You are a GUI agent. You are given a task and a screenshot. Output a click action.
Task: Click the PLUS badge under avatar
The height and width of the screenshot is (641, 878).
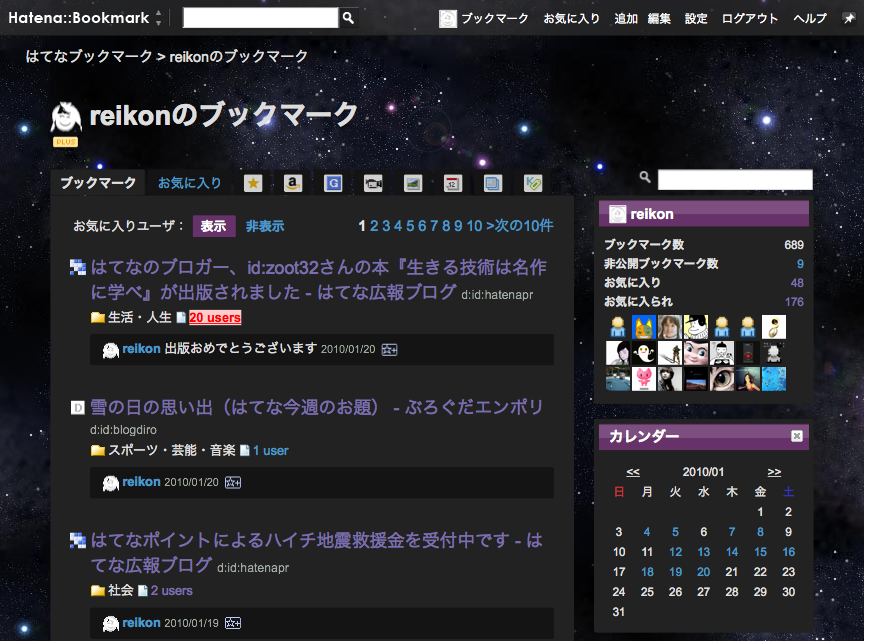point(66,142)
